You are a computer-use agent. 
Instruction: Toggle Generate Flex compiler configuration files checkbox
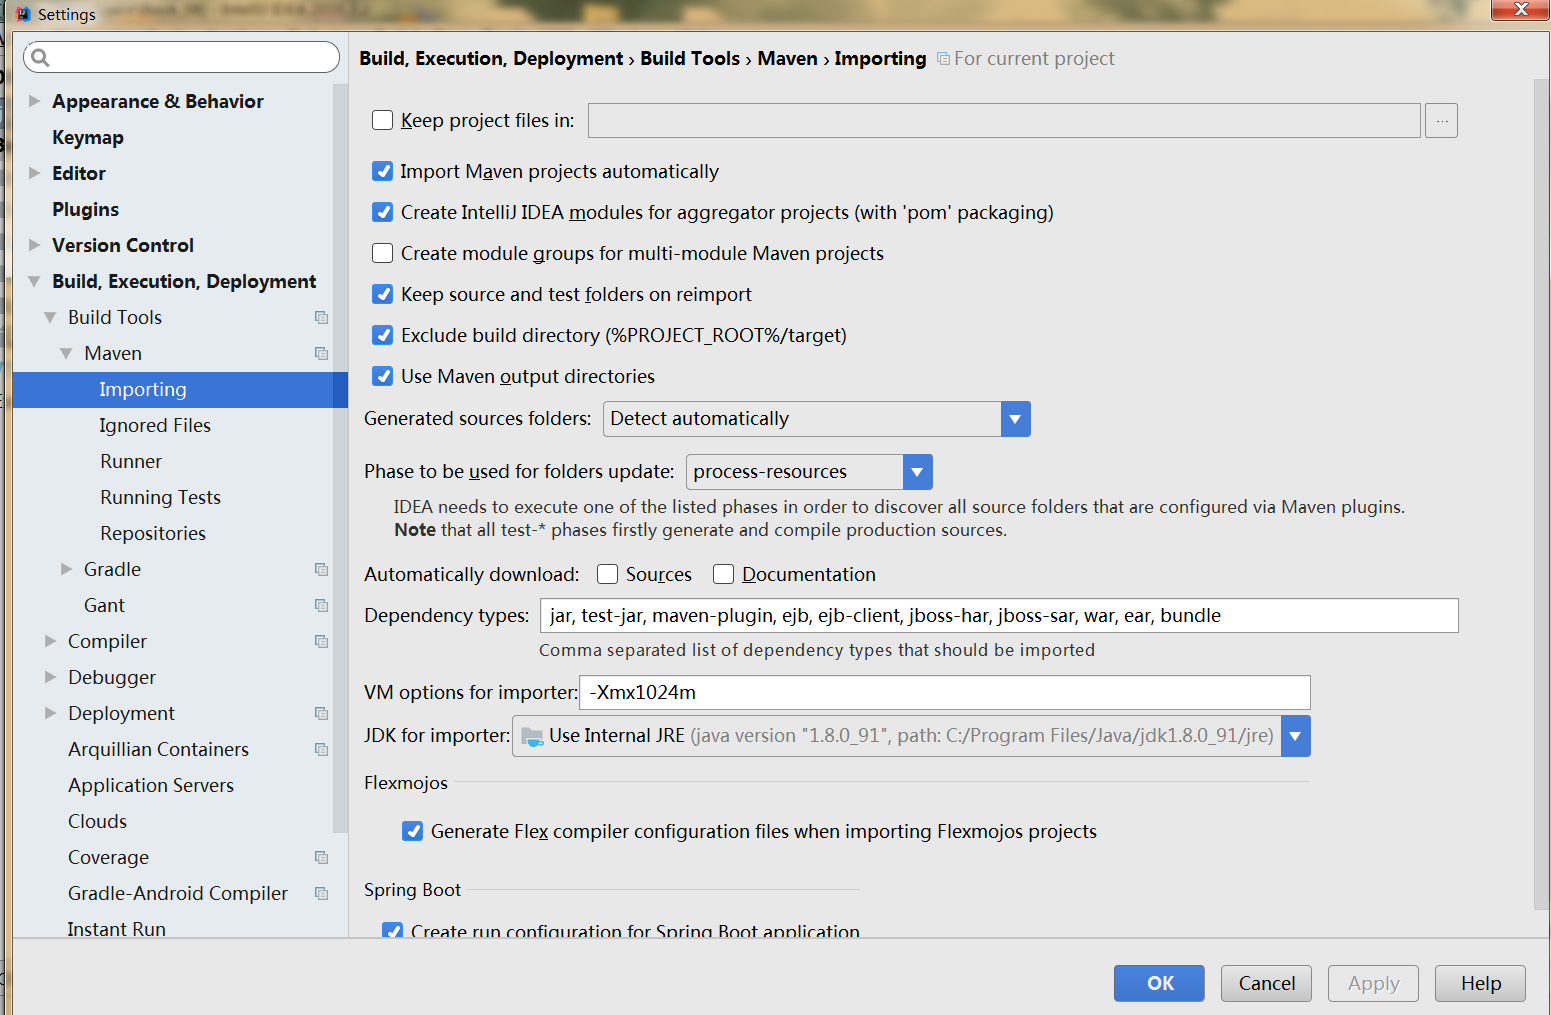click(x=412, y=831)
